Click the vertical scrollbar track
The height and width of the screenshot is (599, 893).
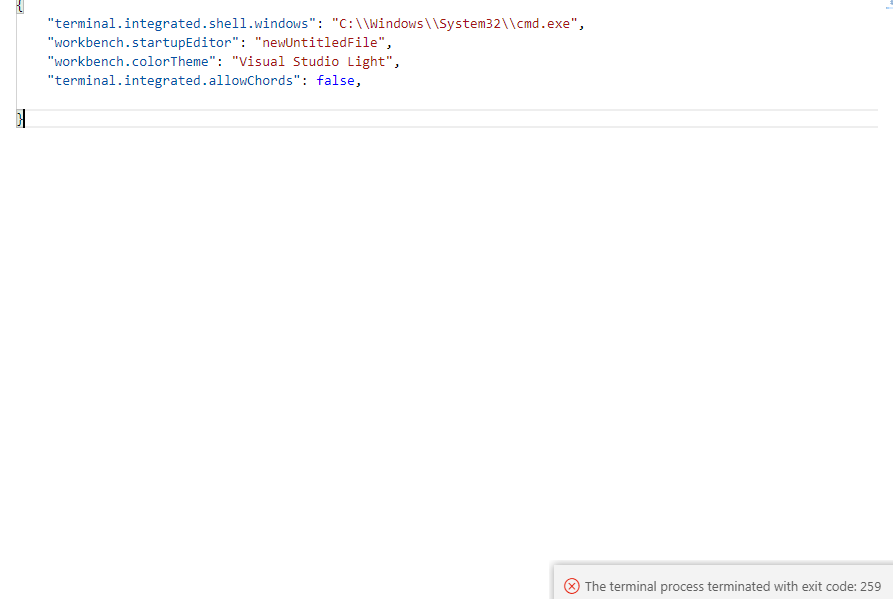click(887, 300)
